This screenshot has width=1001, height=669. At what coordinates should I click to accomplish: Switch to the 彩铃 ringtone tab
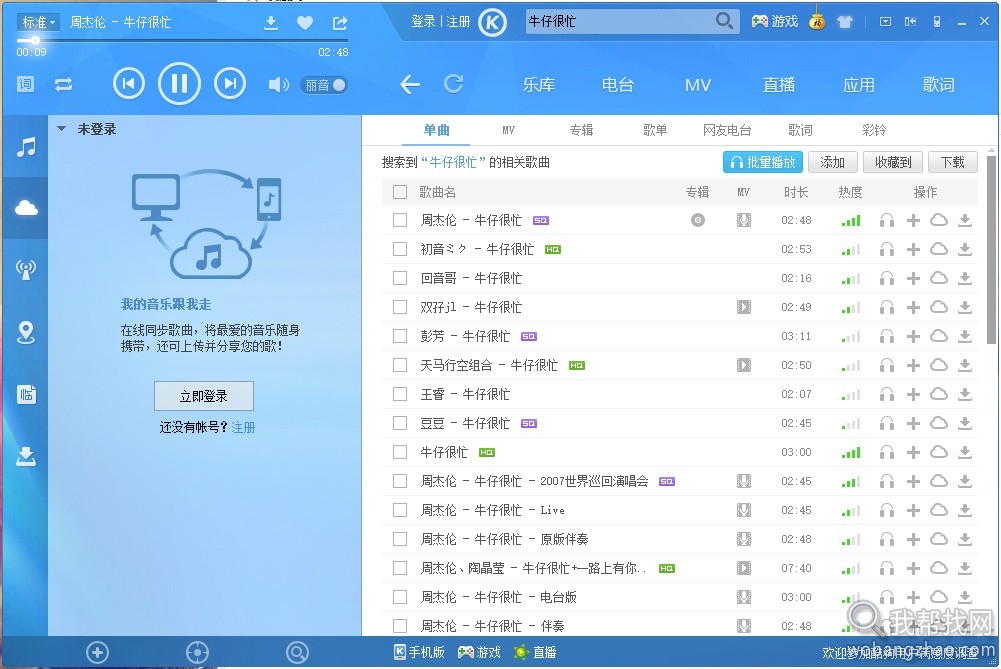(874, 130)
